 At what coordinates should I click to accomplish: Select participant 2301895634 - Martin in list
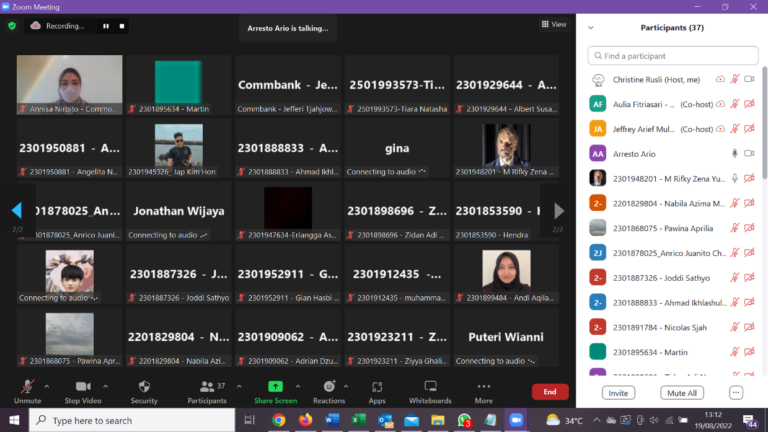(673, 352)
